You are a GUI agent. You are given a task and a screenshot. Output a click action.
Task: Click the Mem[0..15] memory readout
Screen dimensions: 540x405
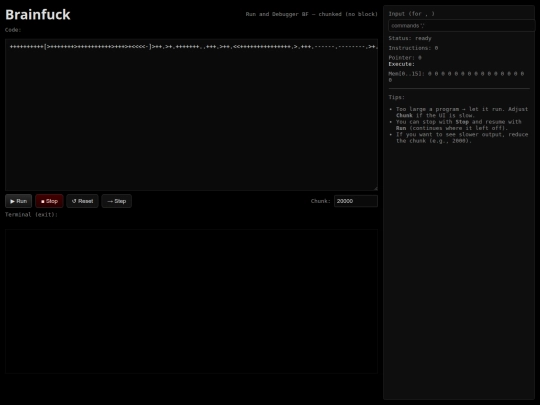coord(456,77)
